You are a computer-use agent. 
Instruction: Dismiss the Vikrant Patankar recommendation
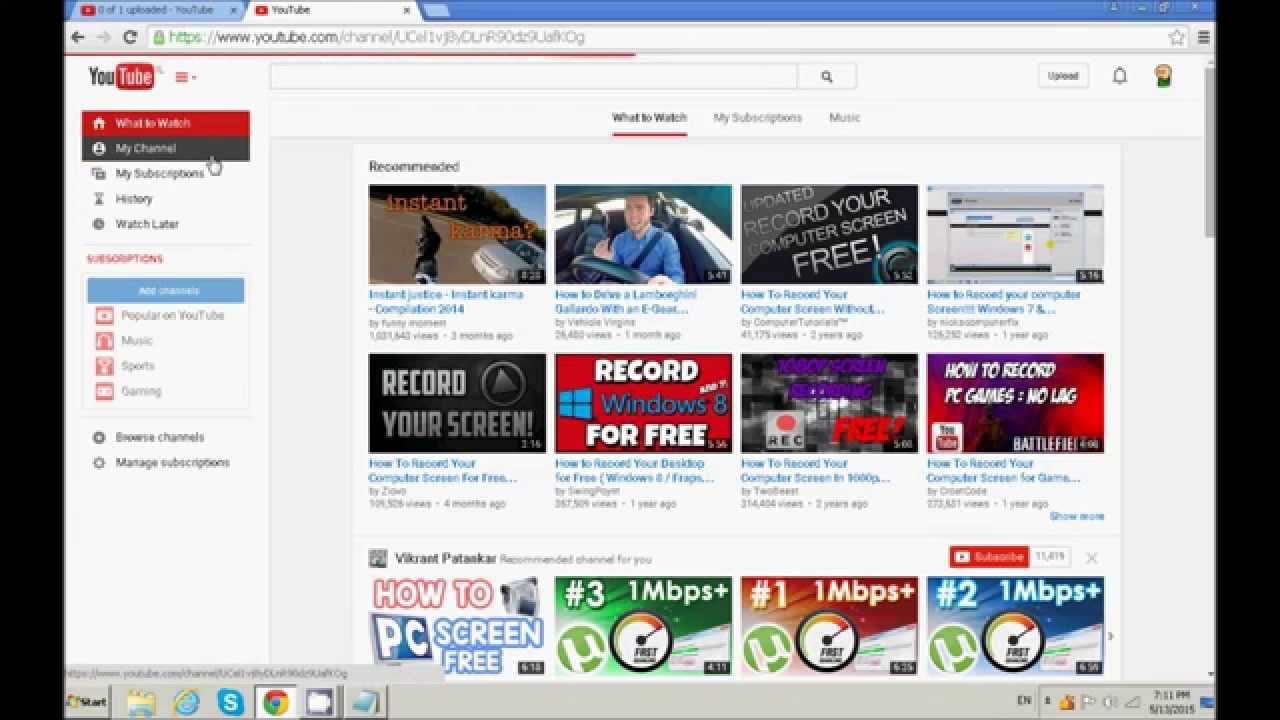1091,558
